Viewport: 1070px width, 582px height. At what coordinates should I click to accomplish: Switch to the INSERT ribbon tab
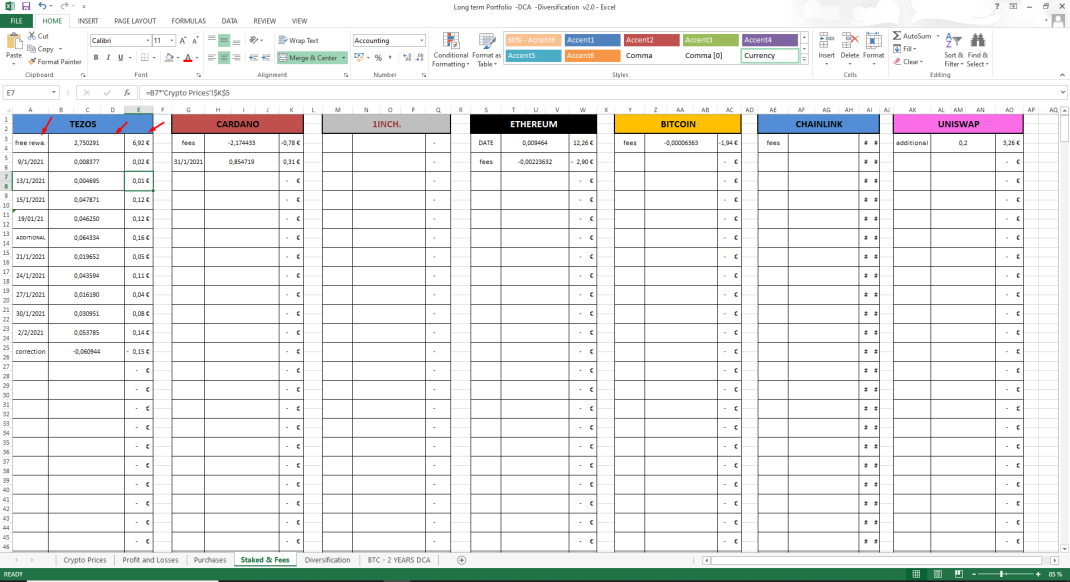point(87,21)
